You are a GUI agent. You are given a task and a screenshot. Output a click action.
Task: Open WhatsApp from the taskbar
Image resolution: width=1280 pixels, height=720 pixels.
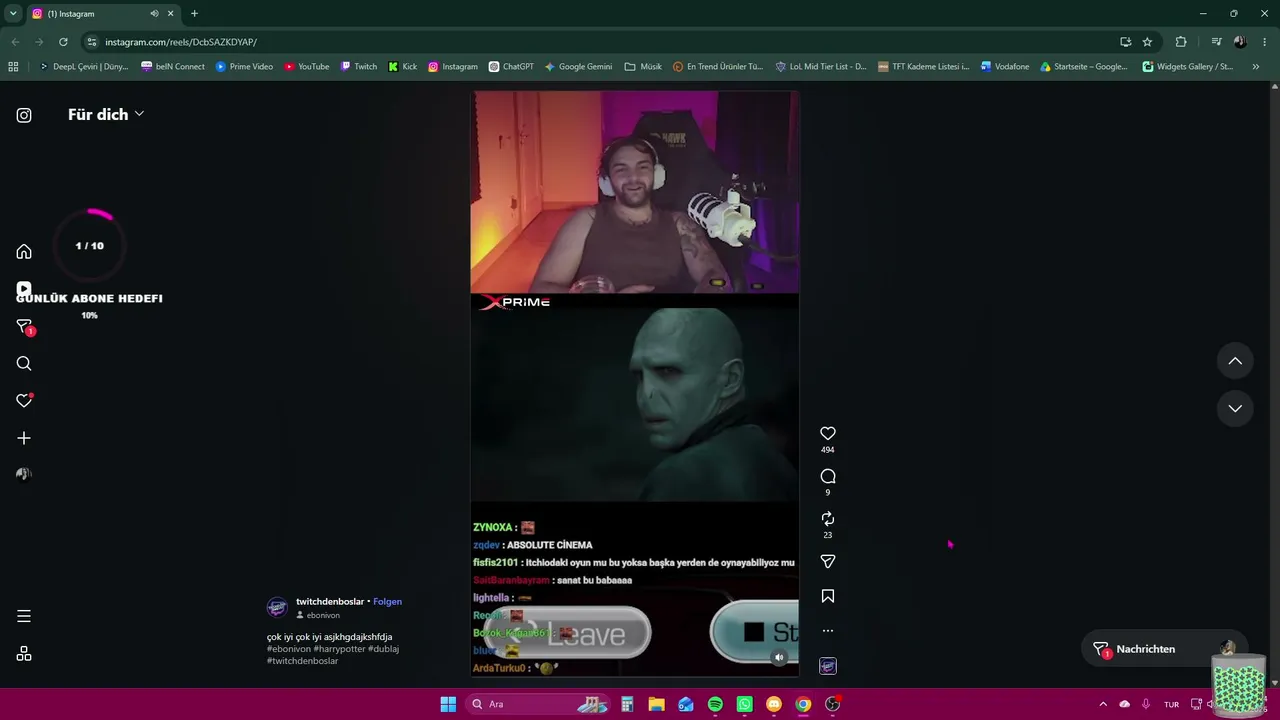click(744, 704)
